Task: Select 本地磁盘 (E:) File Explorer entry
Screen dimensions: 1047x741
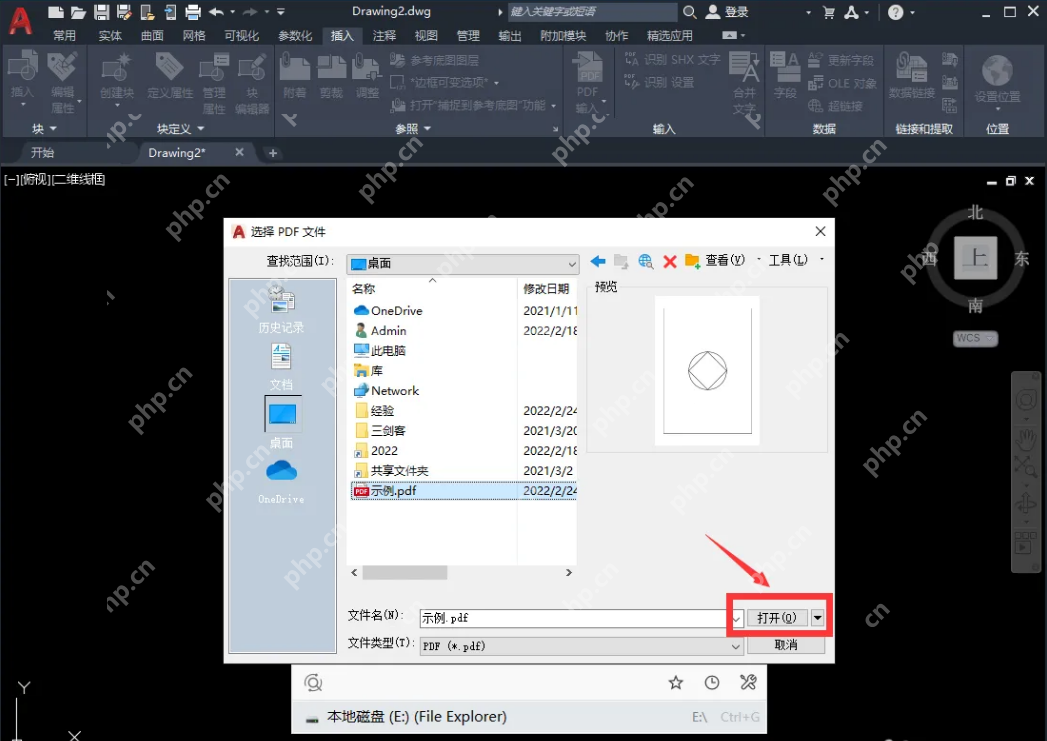Action: click(x=529, y=717)
